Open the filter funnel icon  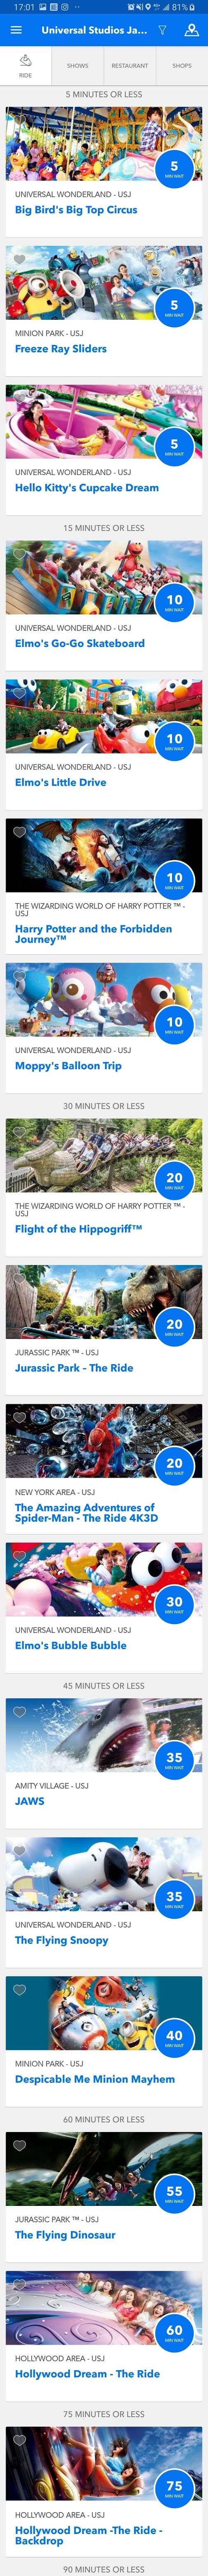(163, 30)
